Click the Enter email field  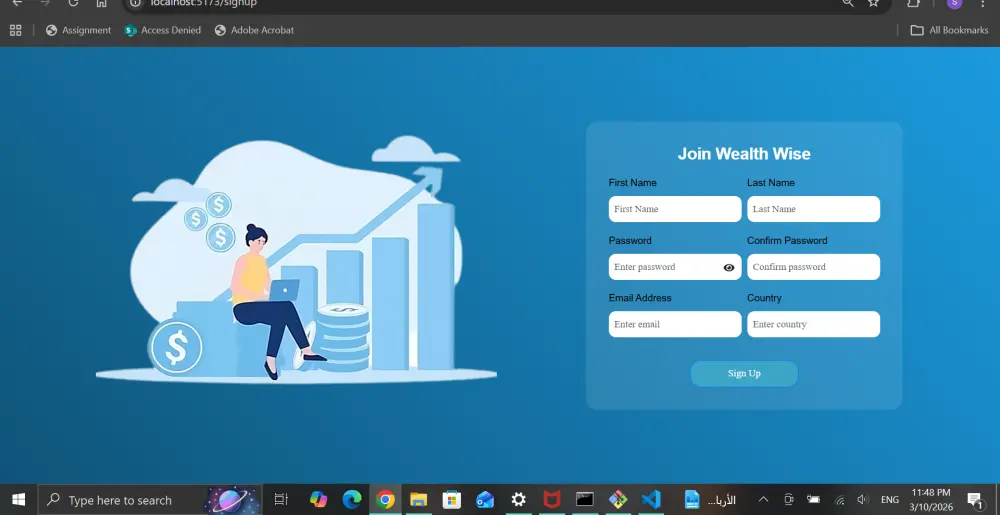click(675, 324)
